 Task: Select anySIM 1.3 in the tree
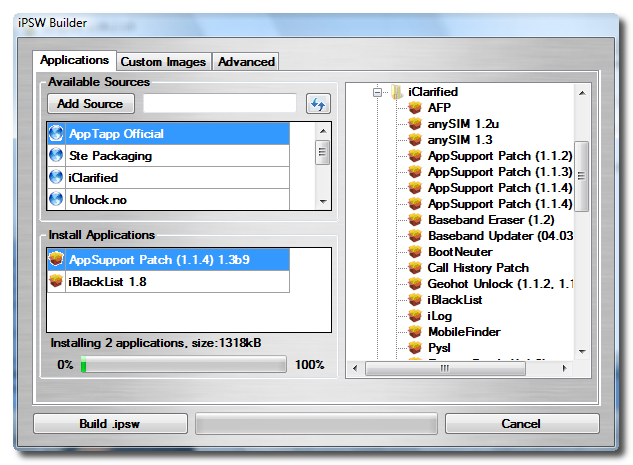tap(460, 140)
